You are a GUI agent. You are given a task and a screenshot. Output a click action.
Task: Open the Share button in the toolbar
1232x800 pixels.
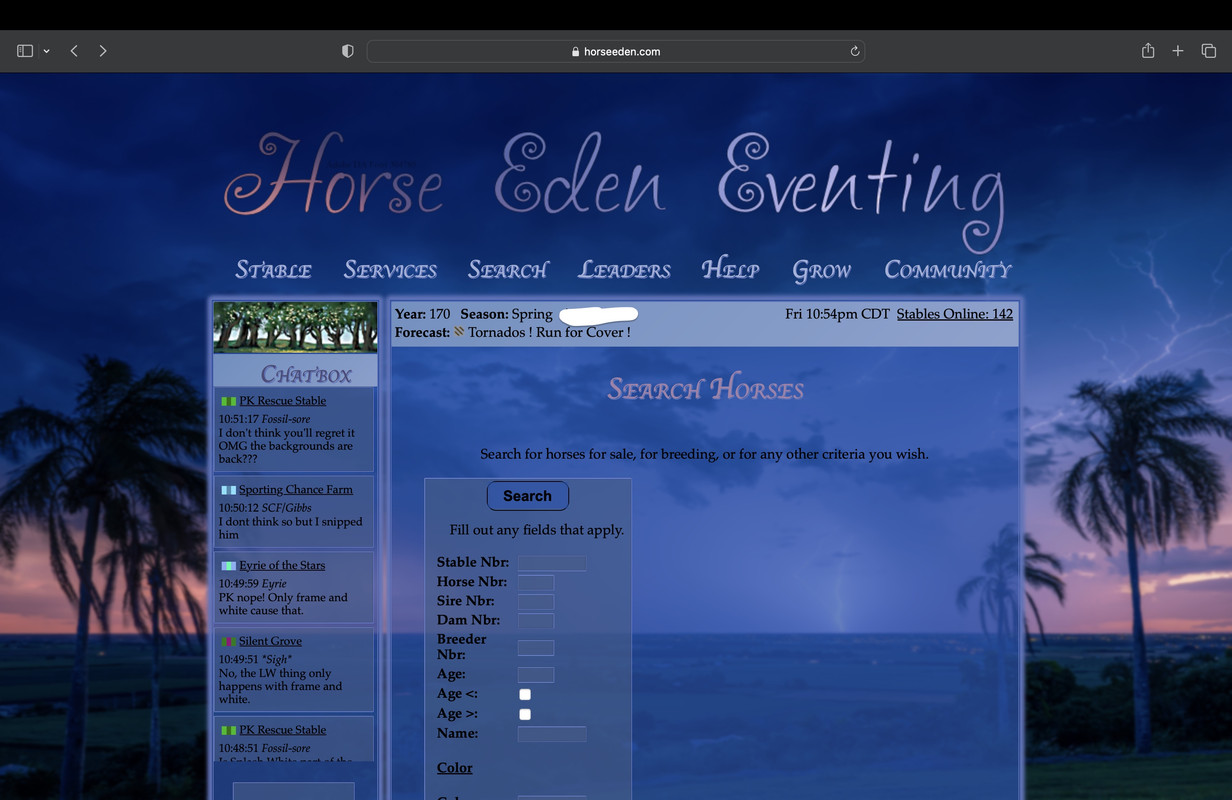click(x=1148, y=50)
